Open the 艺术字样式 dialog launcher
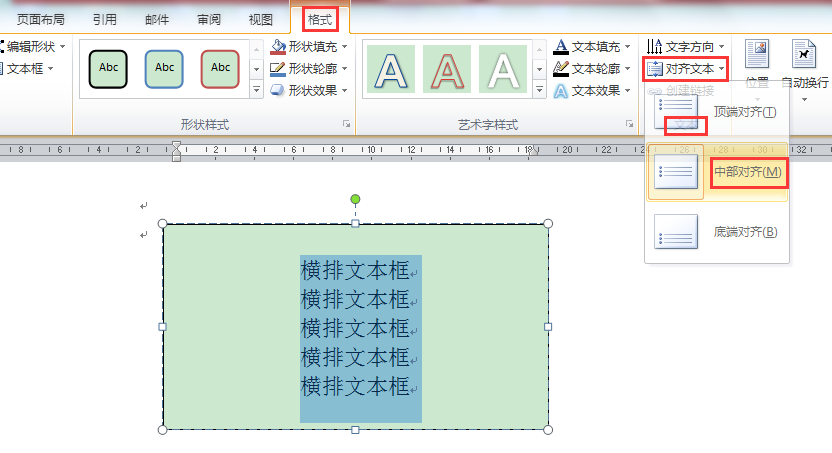Screen dimensions: 832x453 coord(629,124)
